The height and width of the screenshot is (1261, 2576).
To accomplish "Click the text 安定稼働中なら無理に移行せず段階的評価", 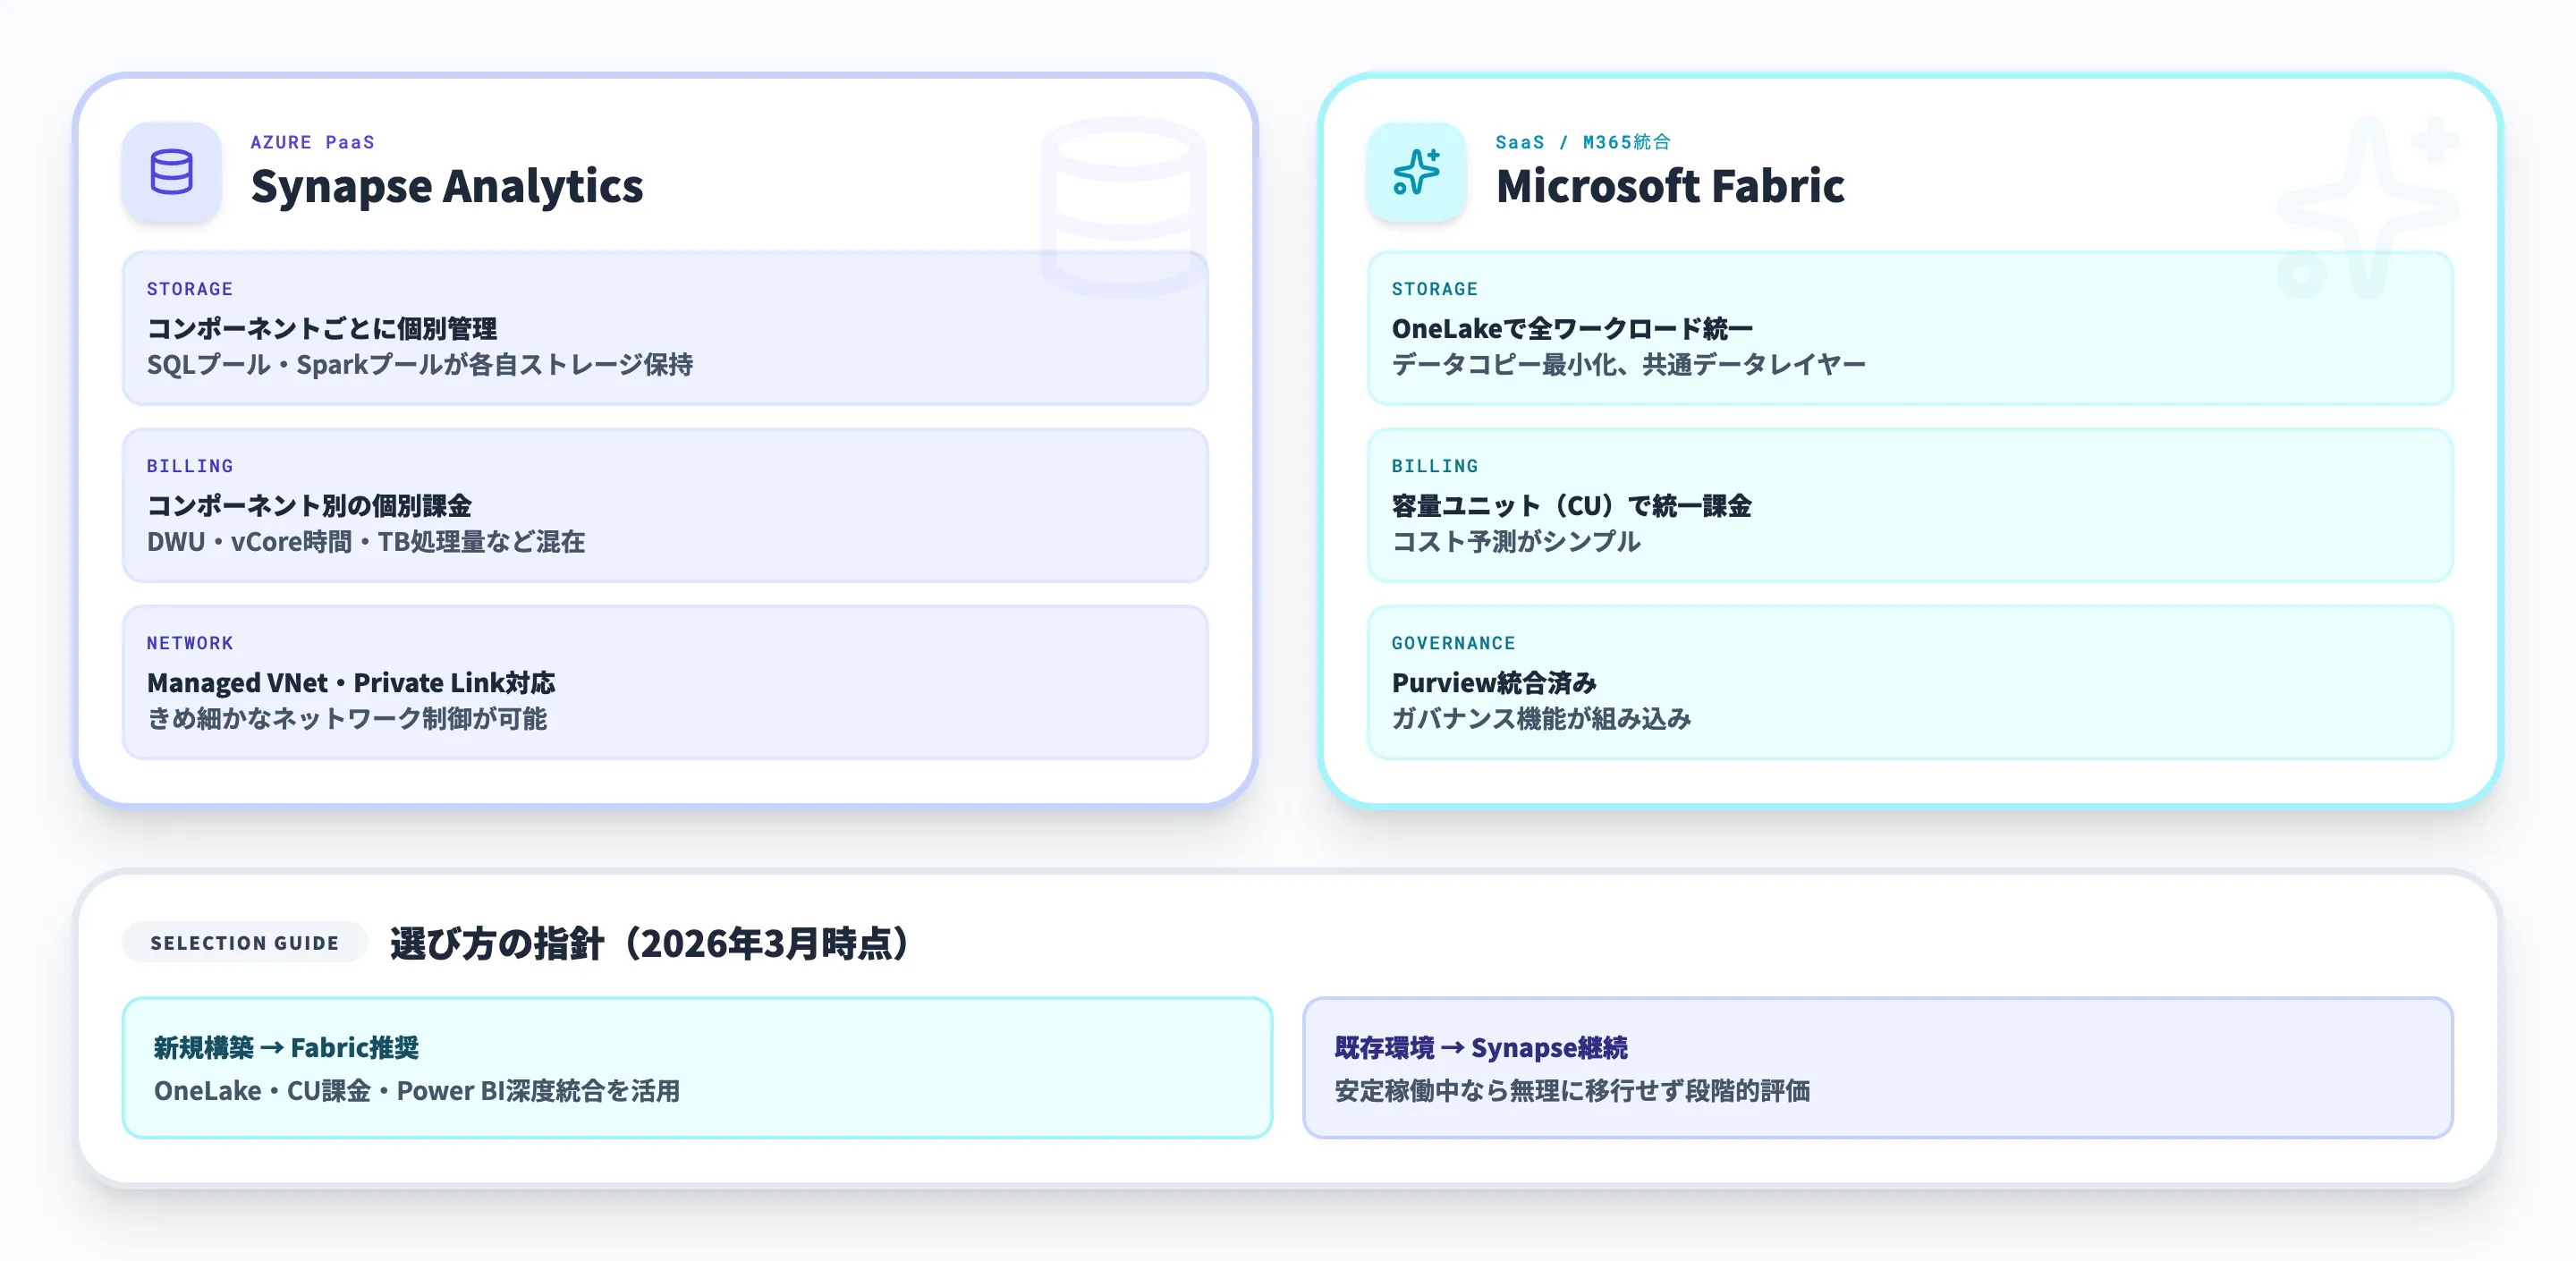I will coord(1572,1090).
